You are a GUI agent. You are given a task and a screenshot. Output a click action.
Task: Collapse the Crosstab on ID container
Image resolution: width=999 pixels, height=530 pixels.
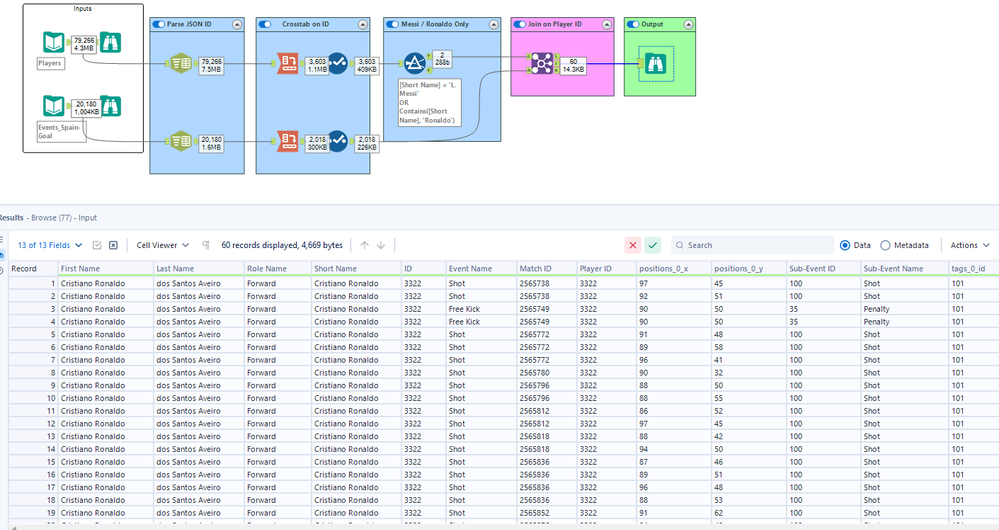pyautogui.click(x=363, y=24)
